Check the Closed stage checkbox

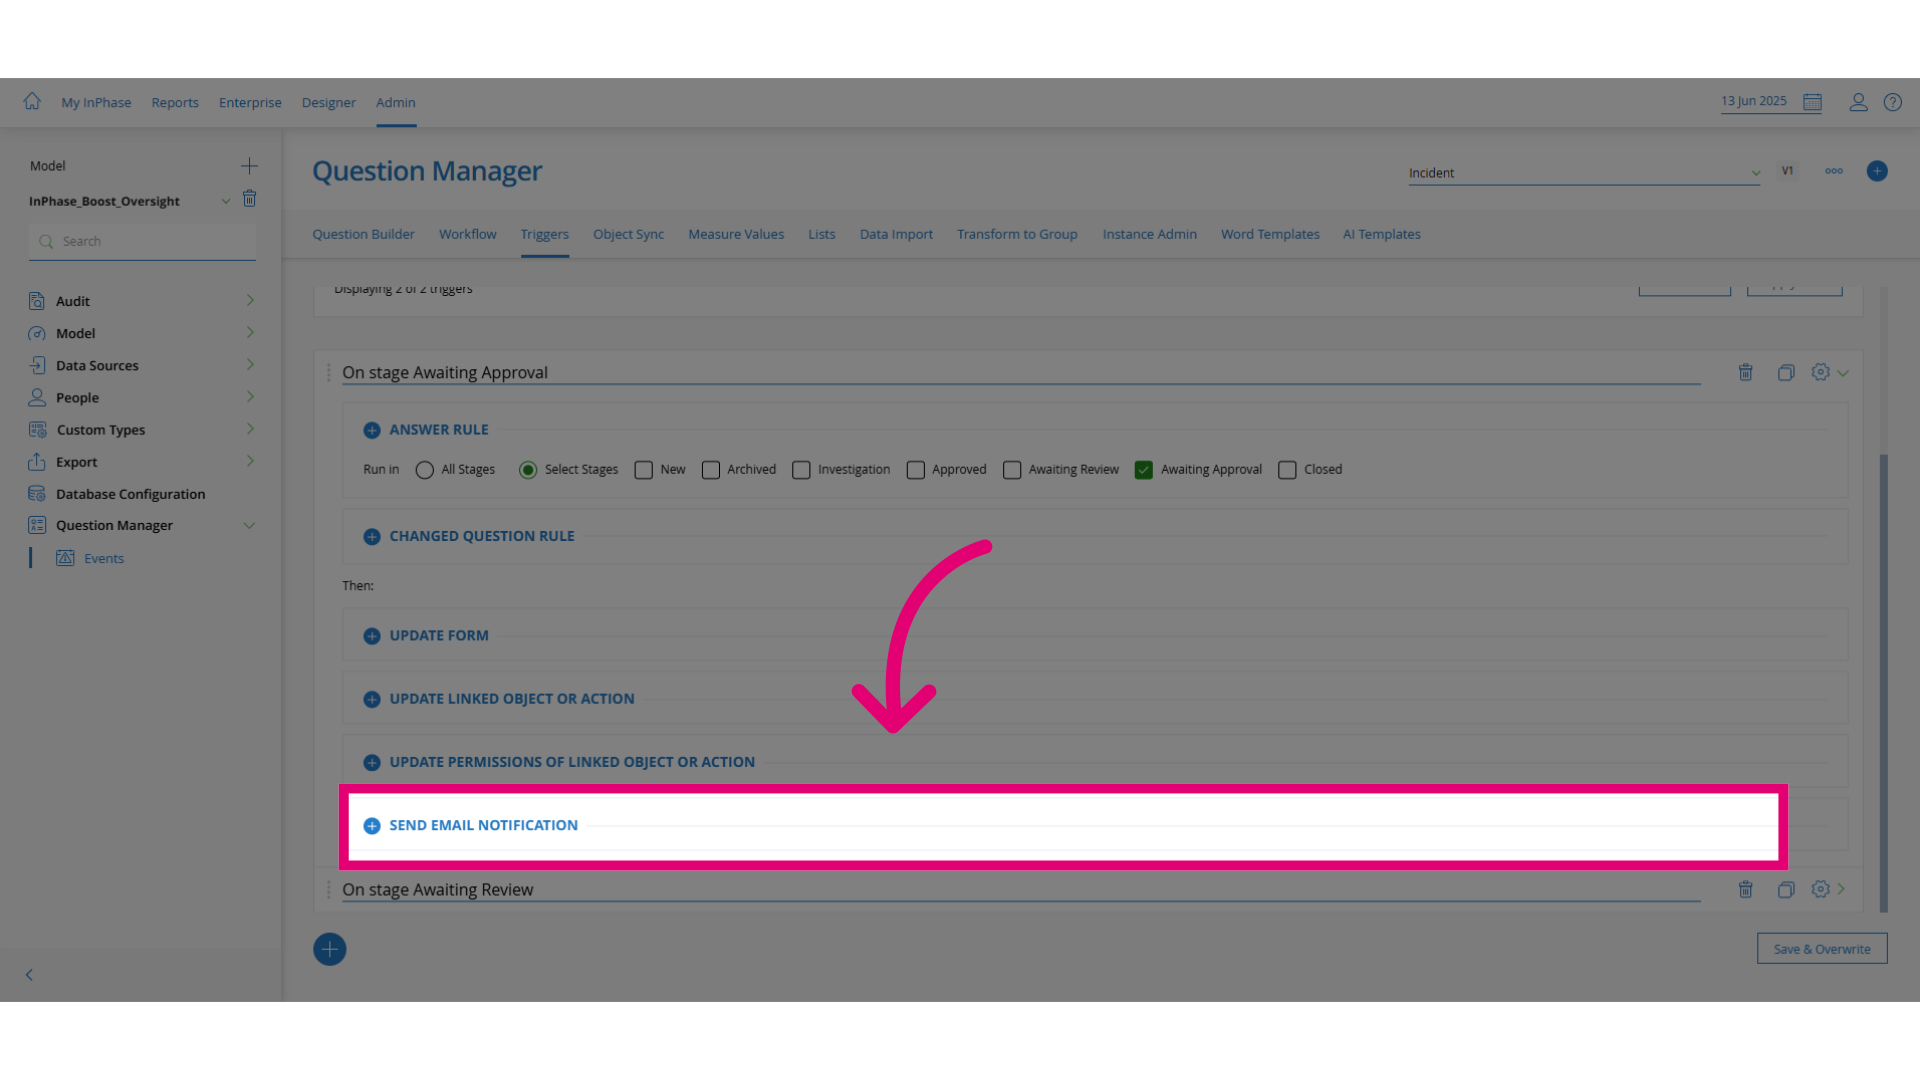click(1287, 470)
